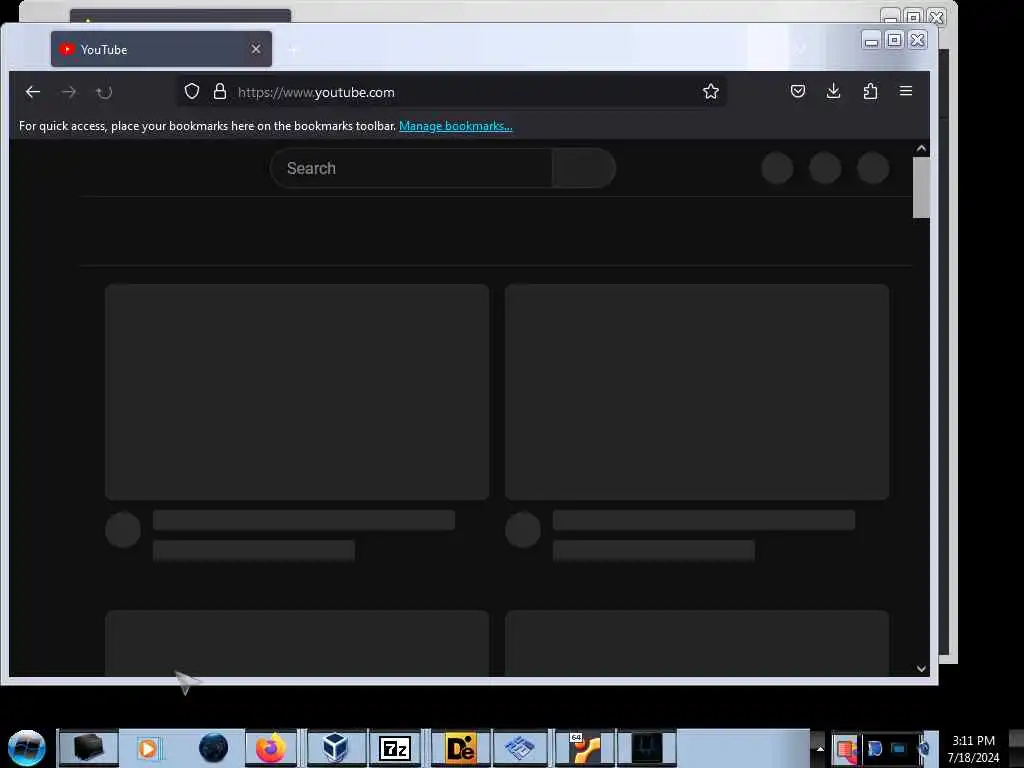
Task: Click the vertical scrollbar thumb
Action: 921,188
